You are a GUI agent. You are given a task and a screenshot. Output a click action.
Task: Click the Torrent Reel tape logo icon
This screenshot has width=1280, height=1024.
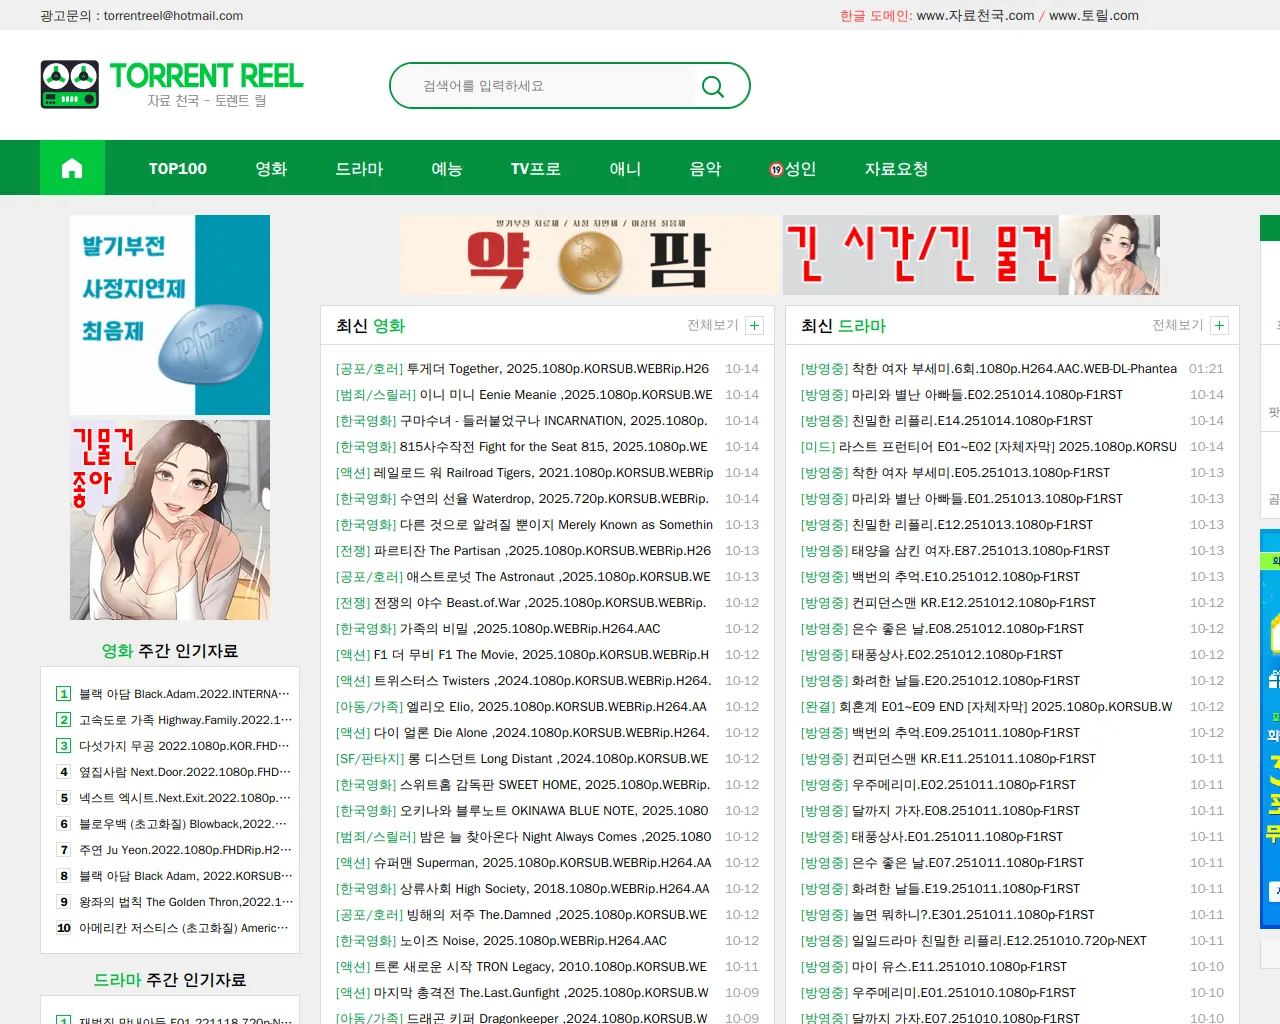pos(70,84)
